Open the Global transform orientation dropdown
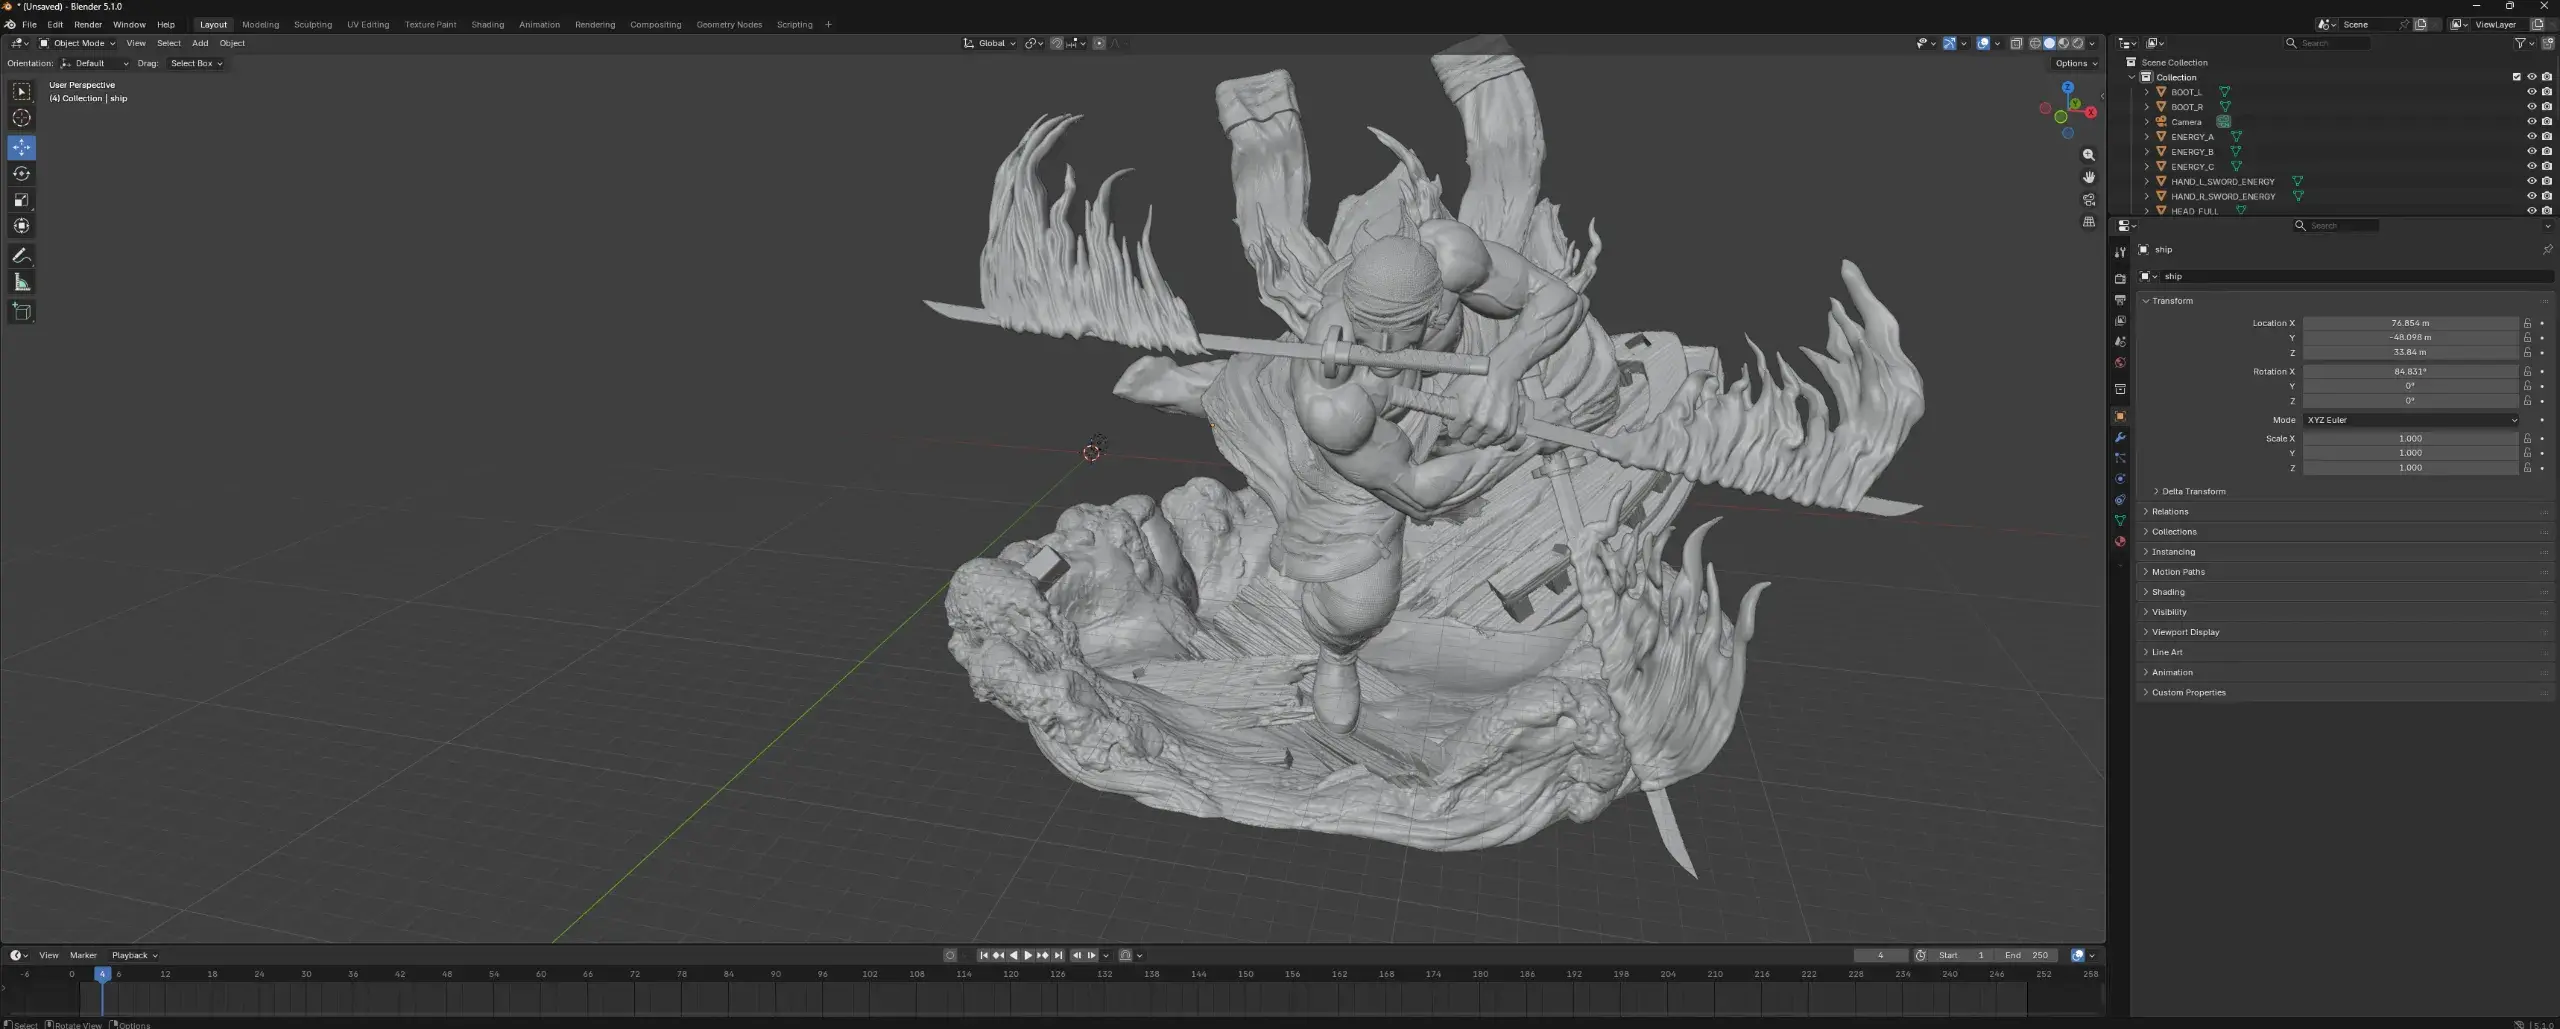The image size is (2560, 1029). 990,43
